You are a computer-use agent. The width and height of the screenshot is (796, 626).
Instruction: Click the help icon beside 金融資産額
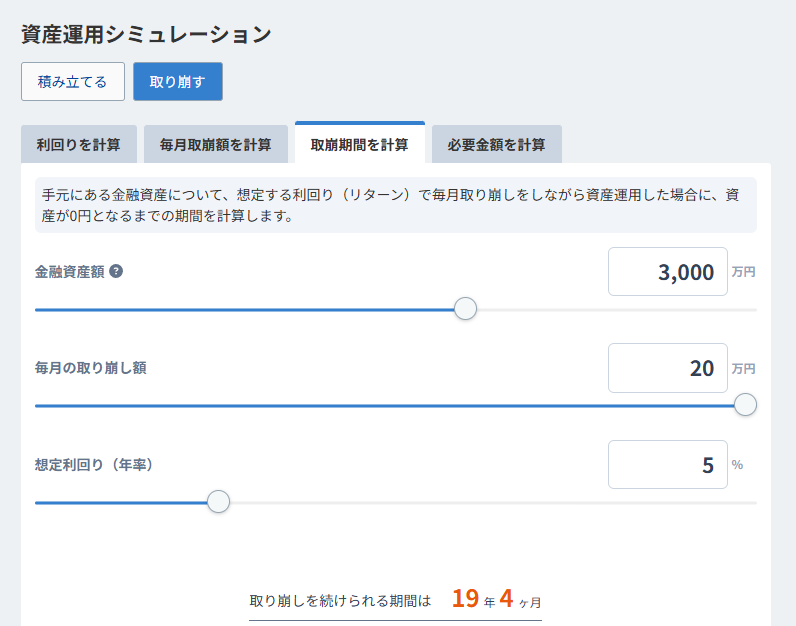[116, 271]
